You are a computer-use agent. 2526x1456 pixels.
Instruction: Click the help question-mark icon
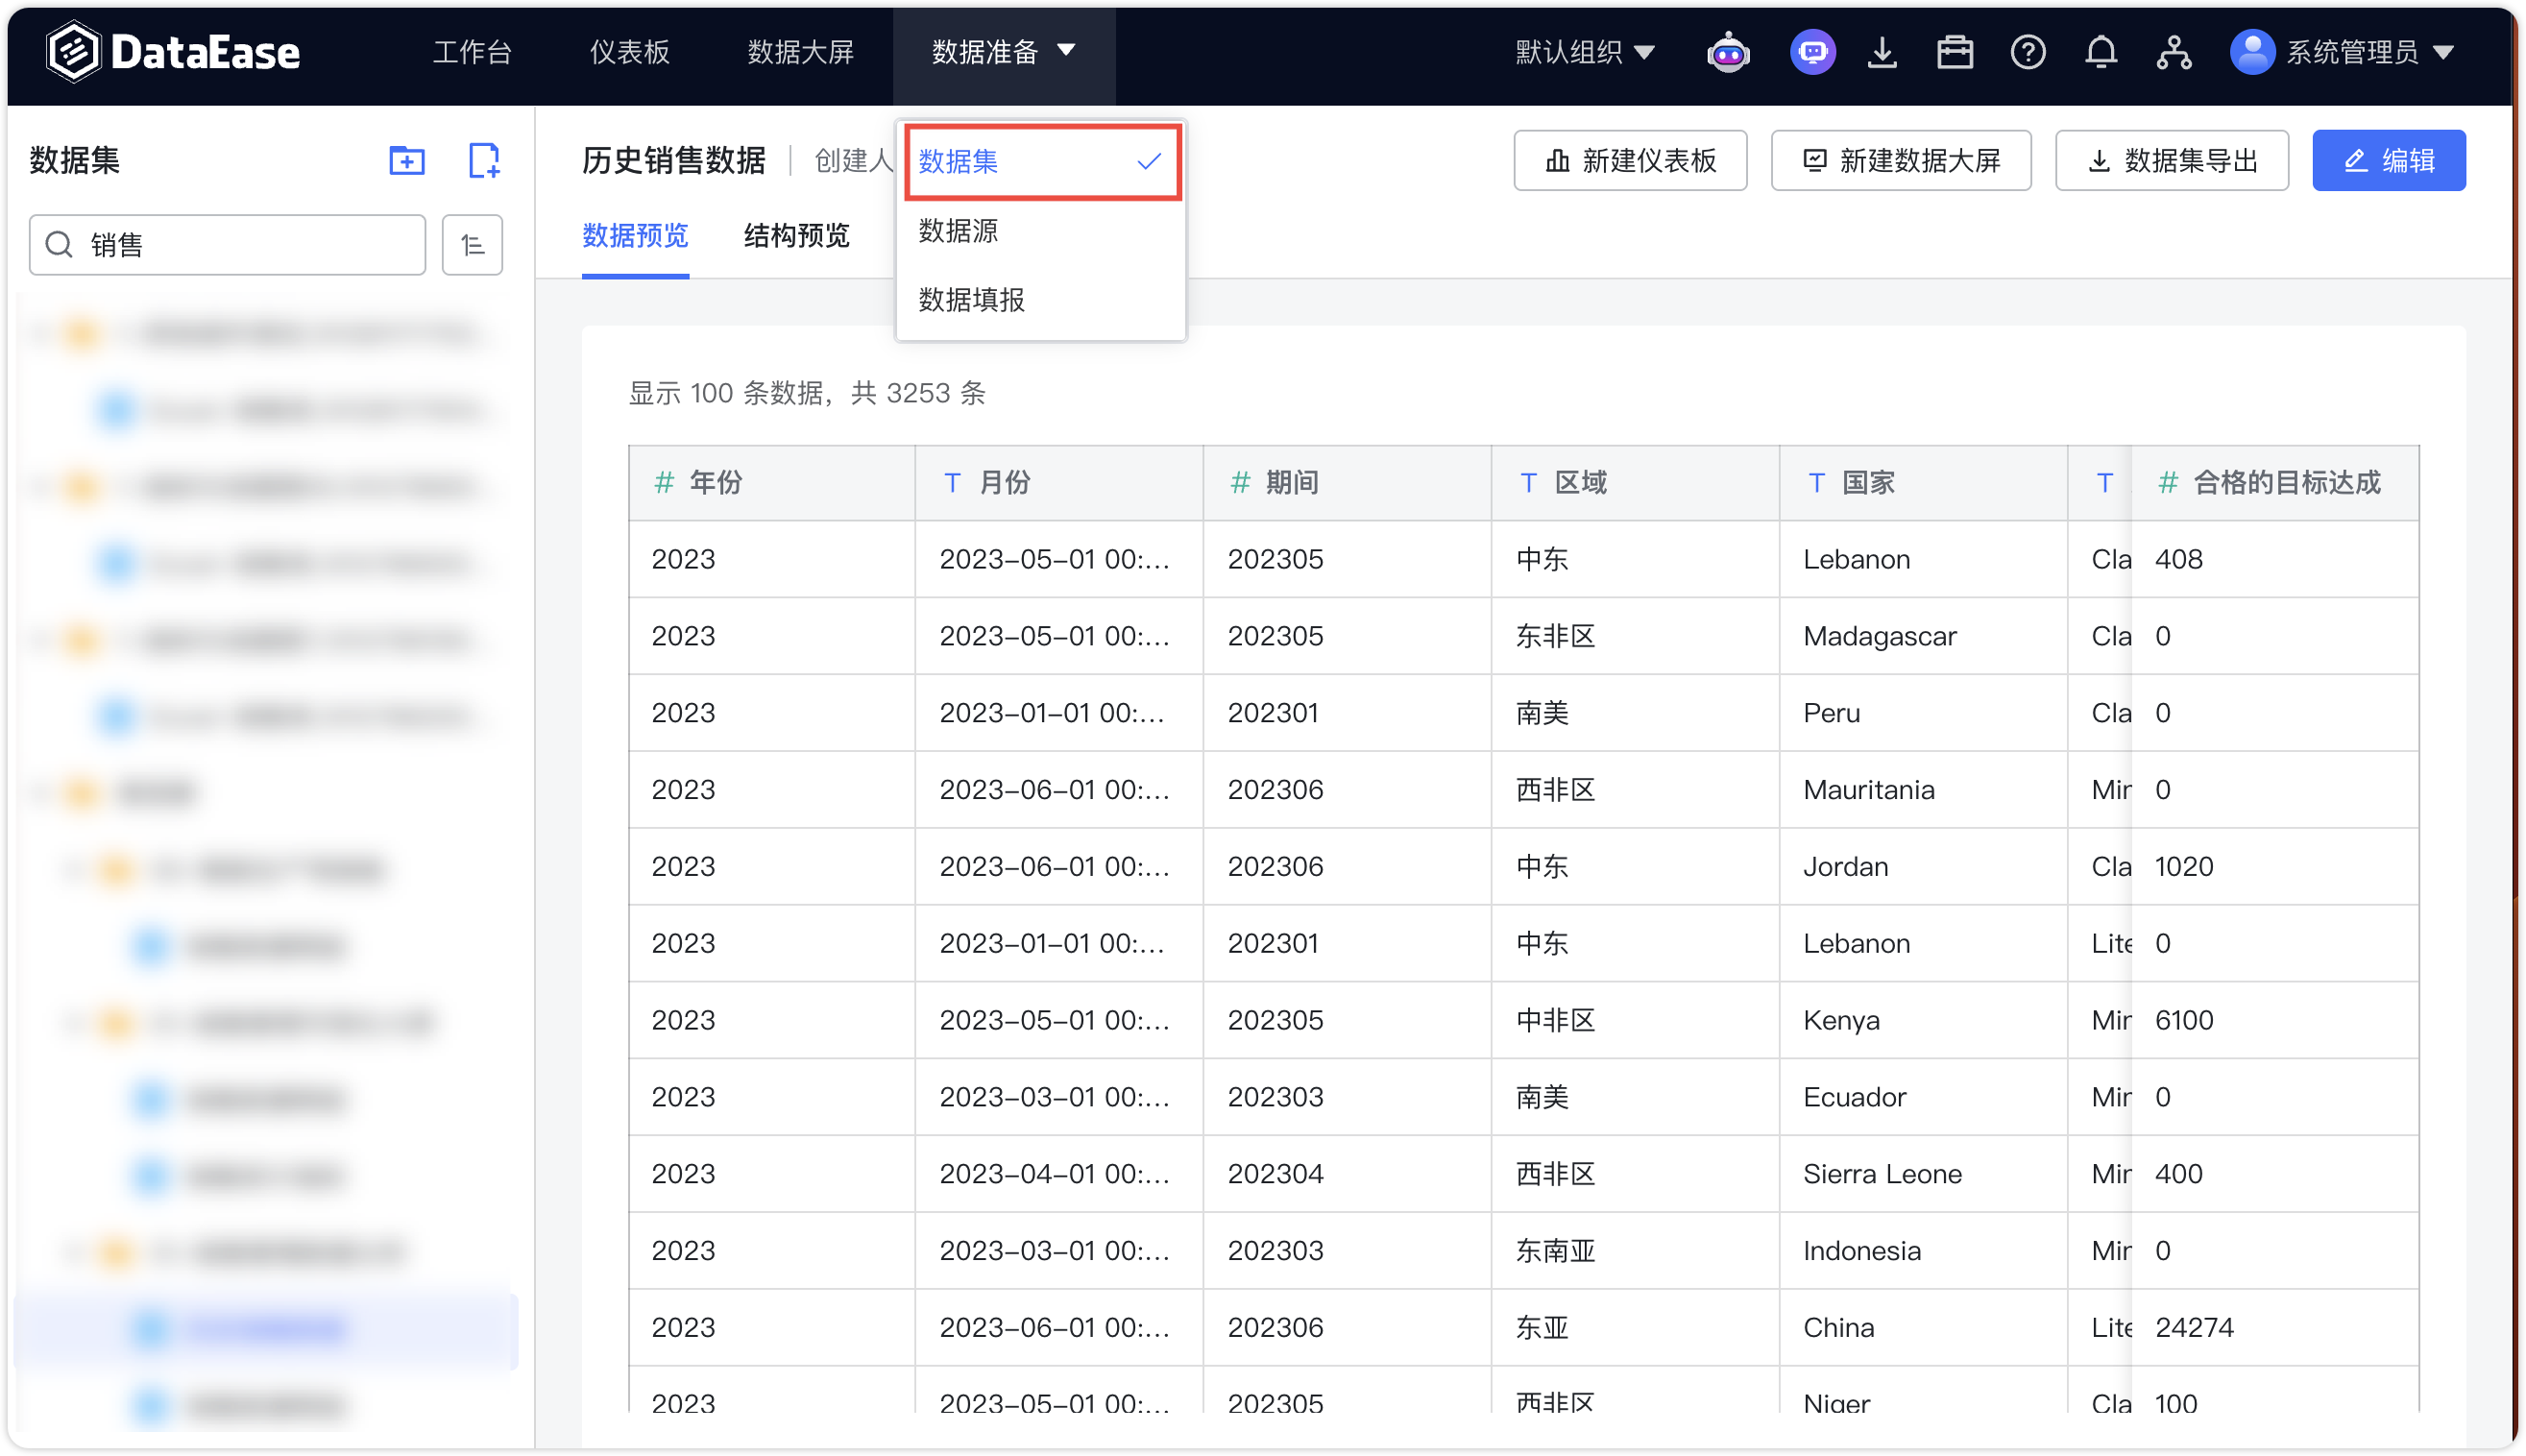pos(2028,51)
